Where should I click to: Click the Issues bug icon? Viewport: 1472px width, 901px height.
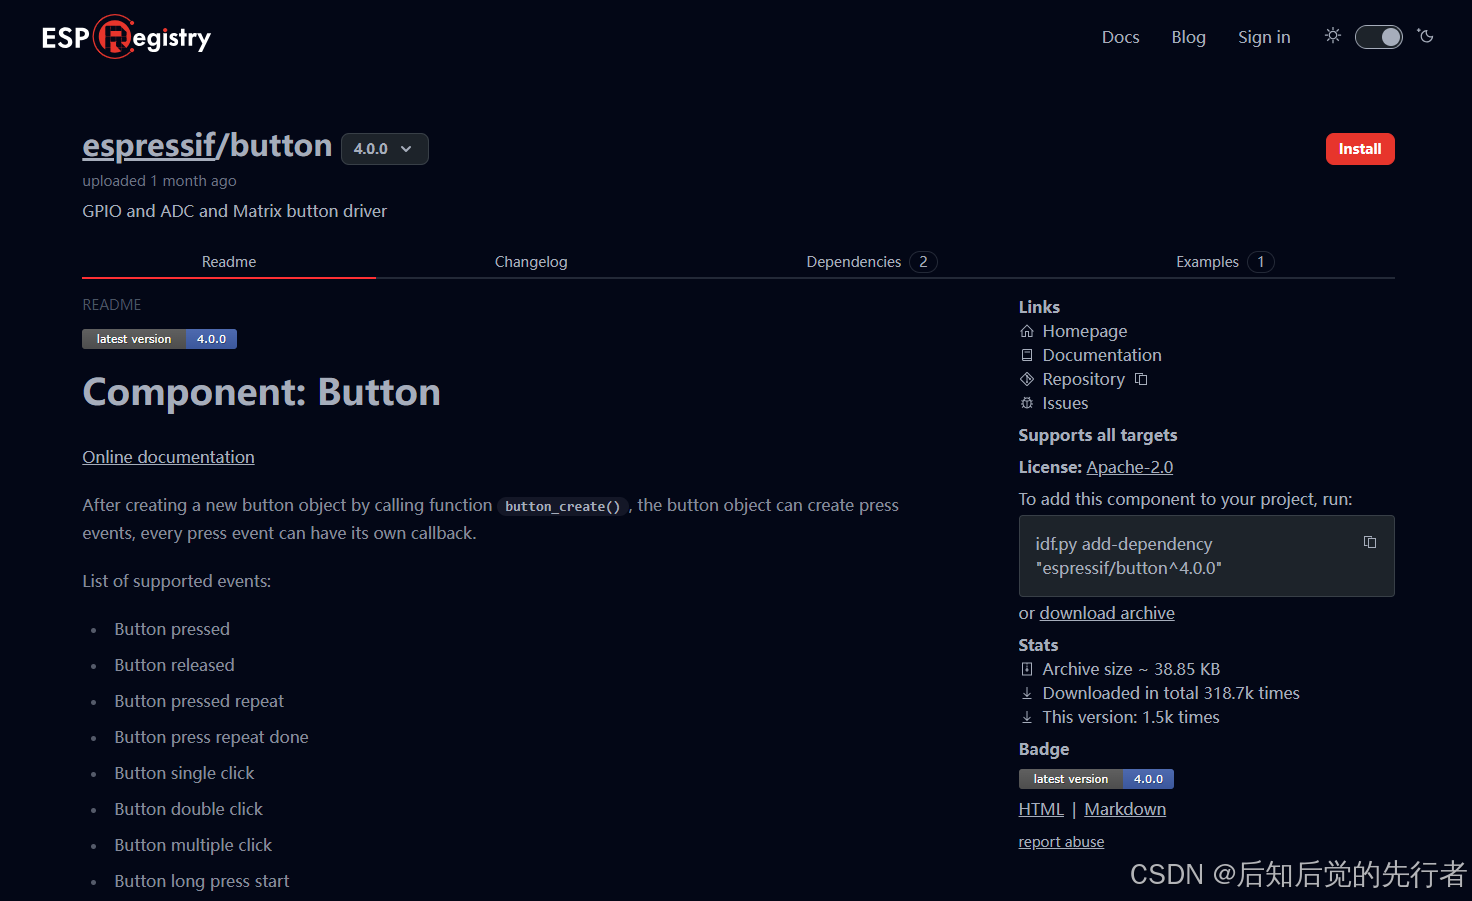coord(1026,403)
